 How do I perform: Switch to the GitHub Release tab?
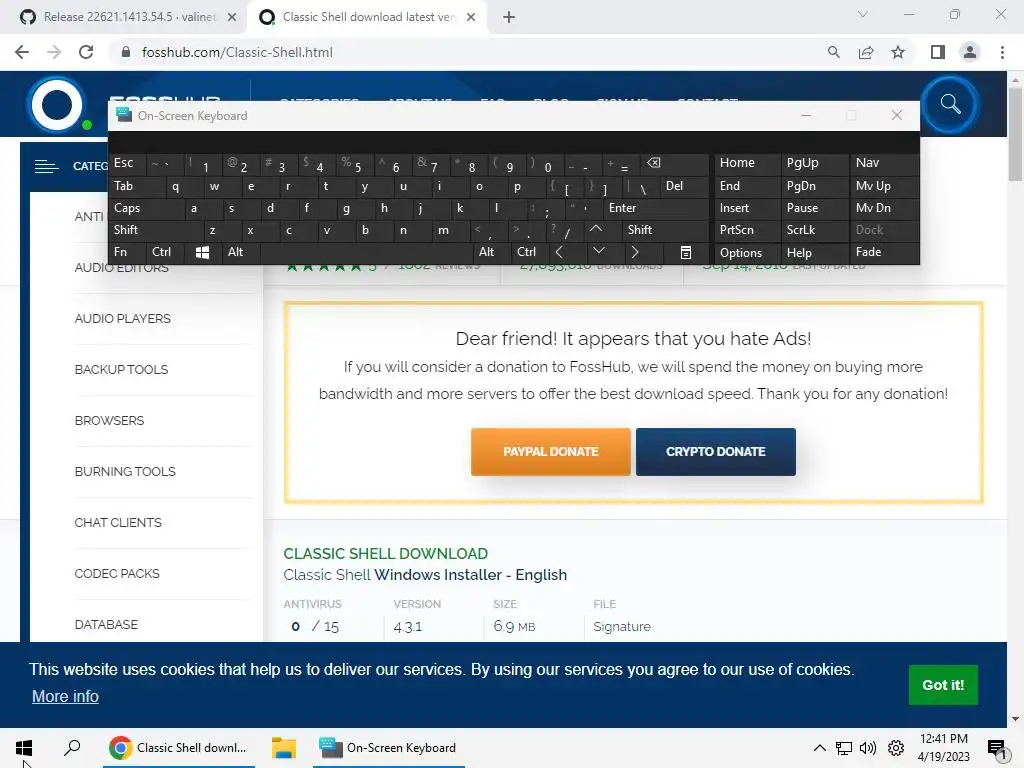[129, 17]
